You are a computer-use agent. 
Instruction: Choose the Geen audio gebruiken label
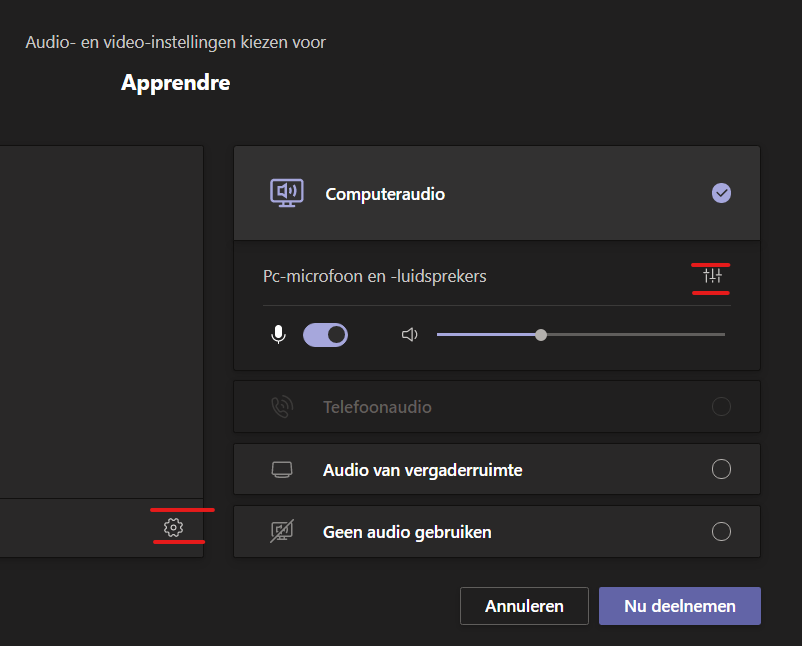tap(407, 532)
